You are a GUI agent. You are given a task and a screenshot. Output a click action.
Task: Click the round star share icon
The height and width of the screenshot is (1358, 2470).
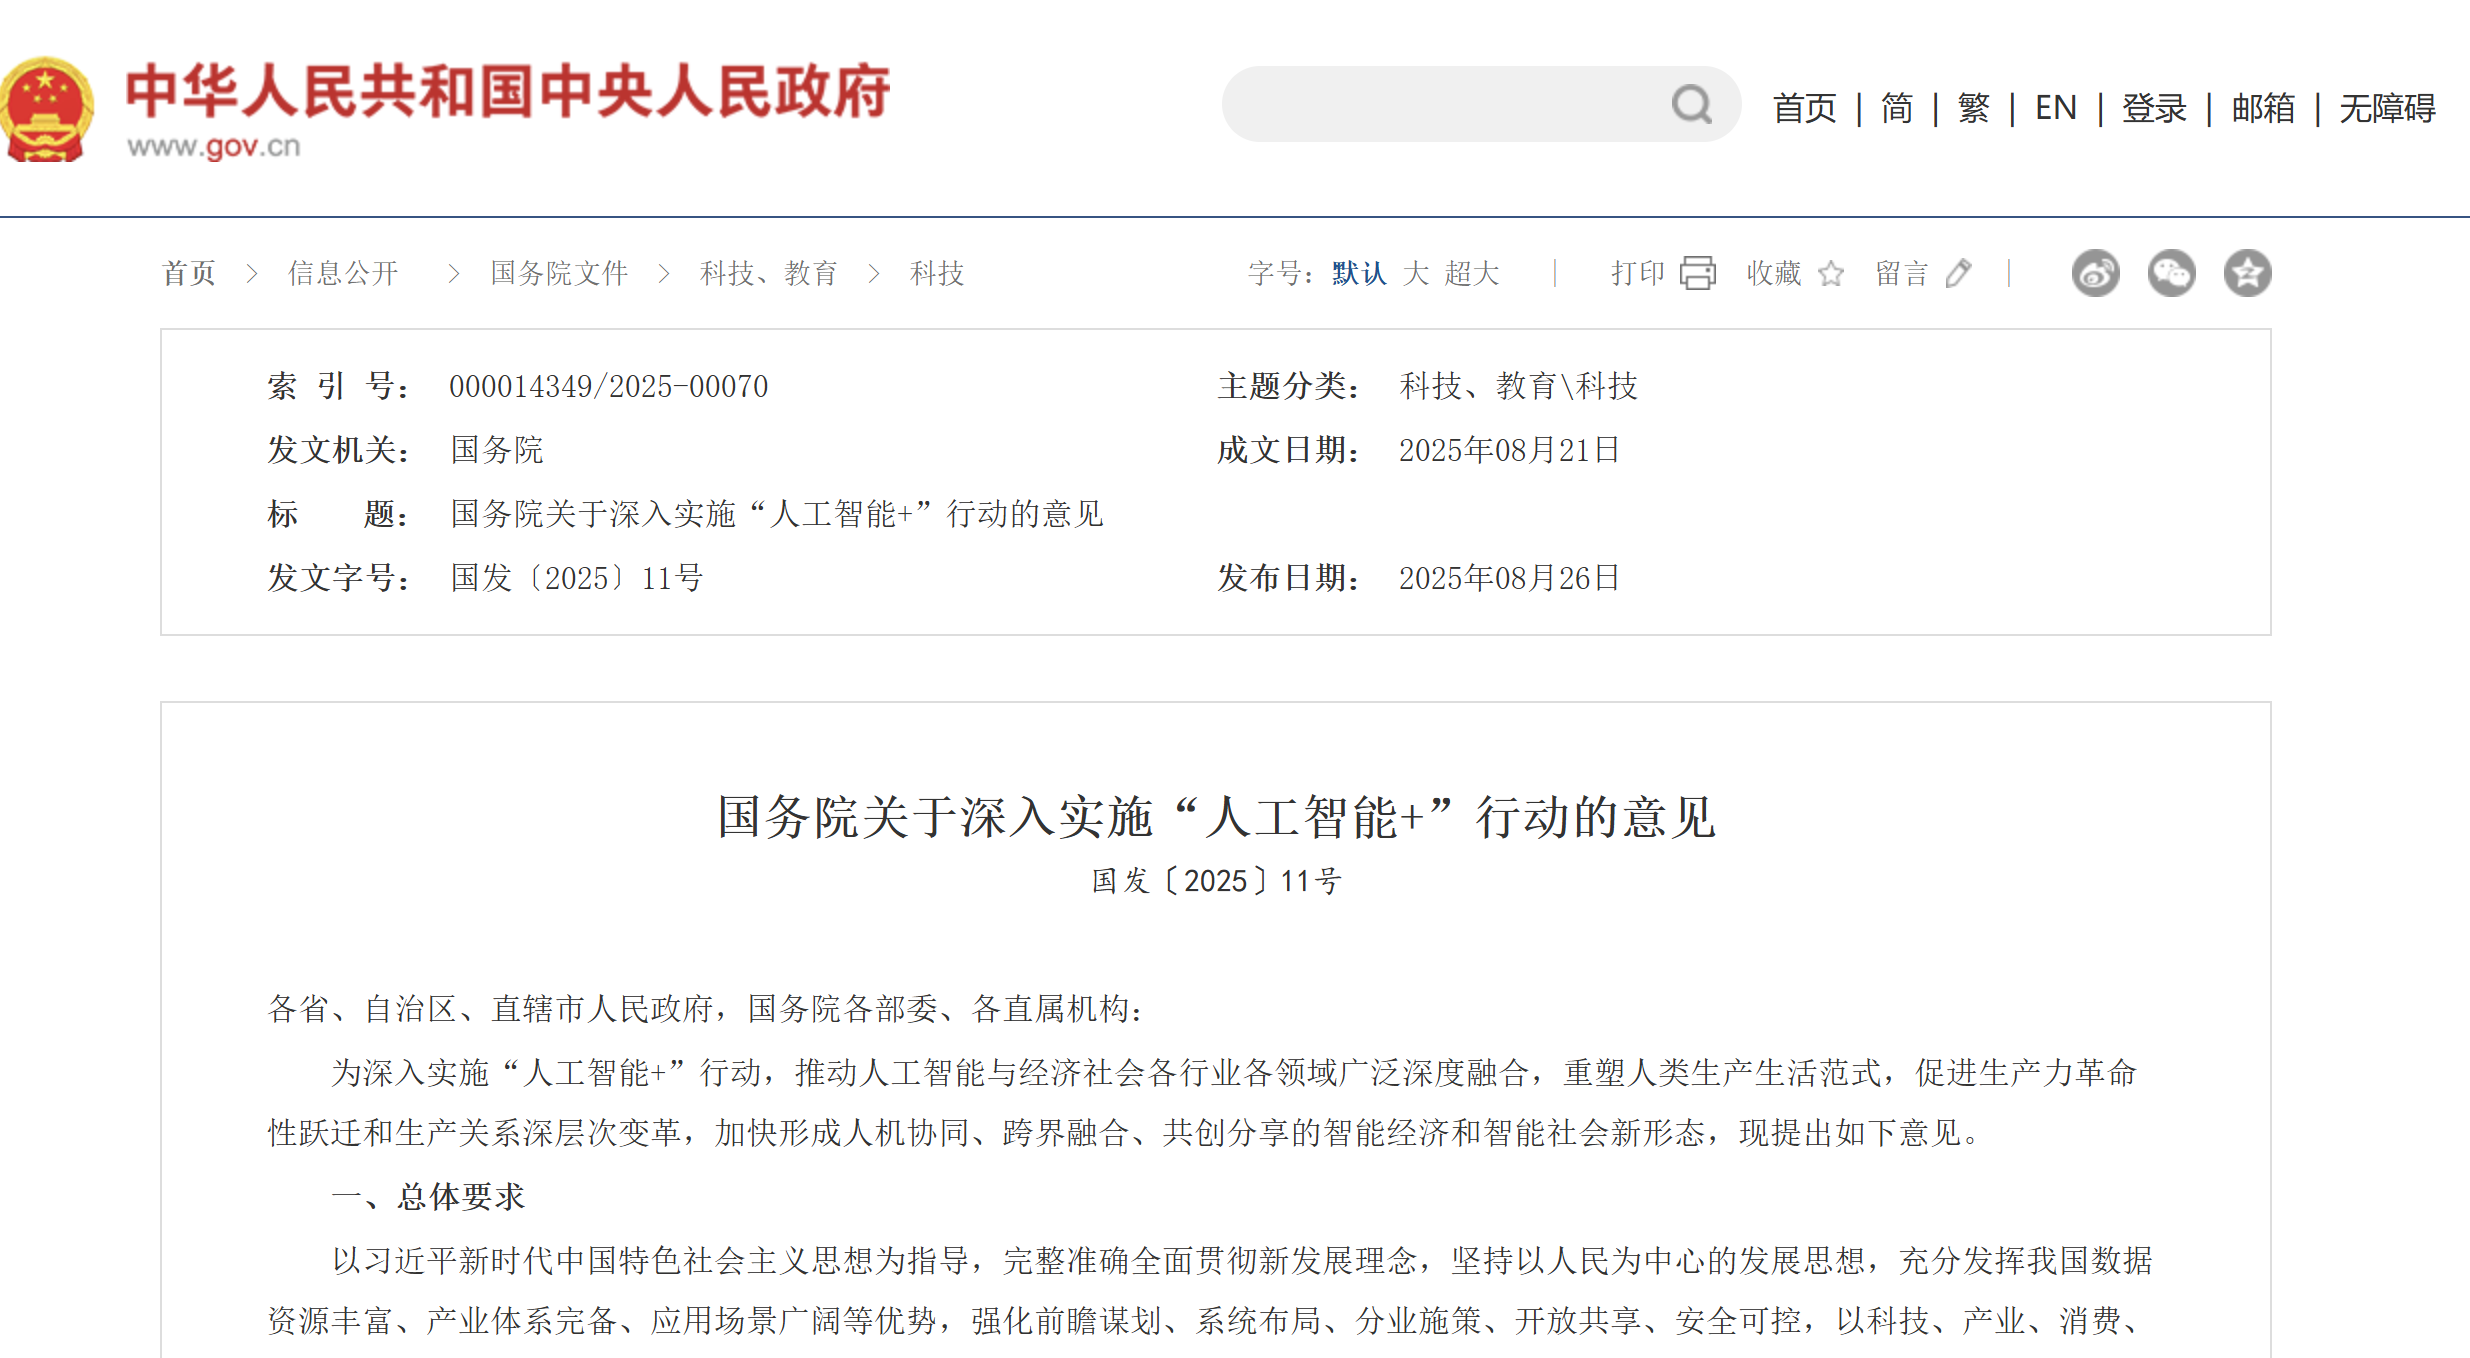2247,273
